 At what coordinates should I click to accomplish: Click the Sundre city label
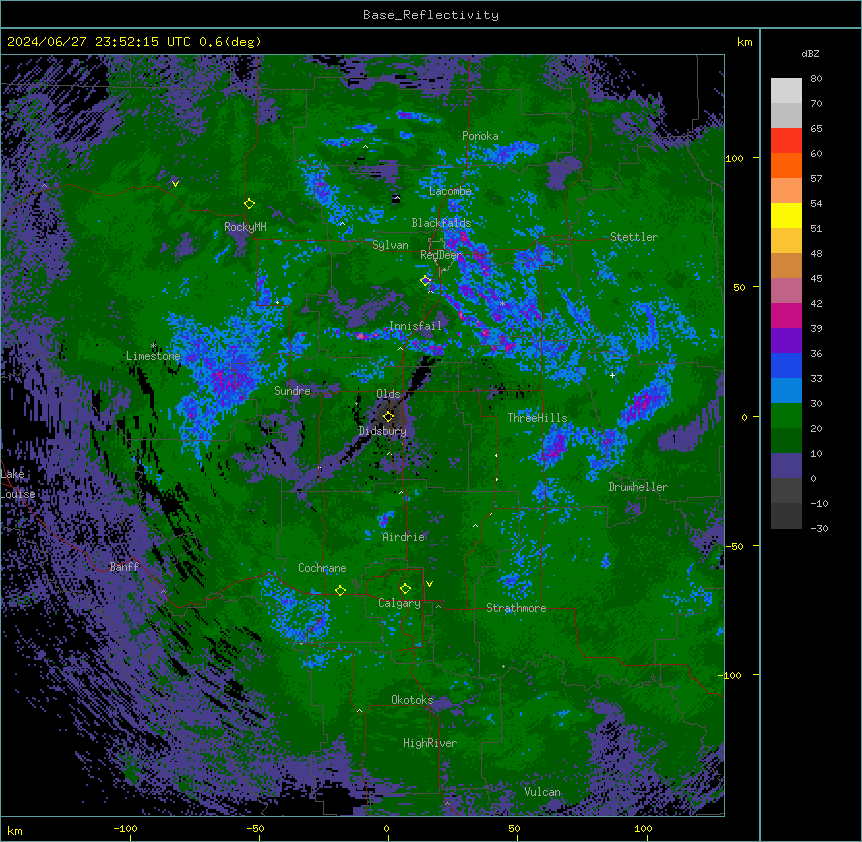(292, 391)
